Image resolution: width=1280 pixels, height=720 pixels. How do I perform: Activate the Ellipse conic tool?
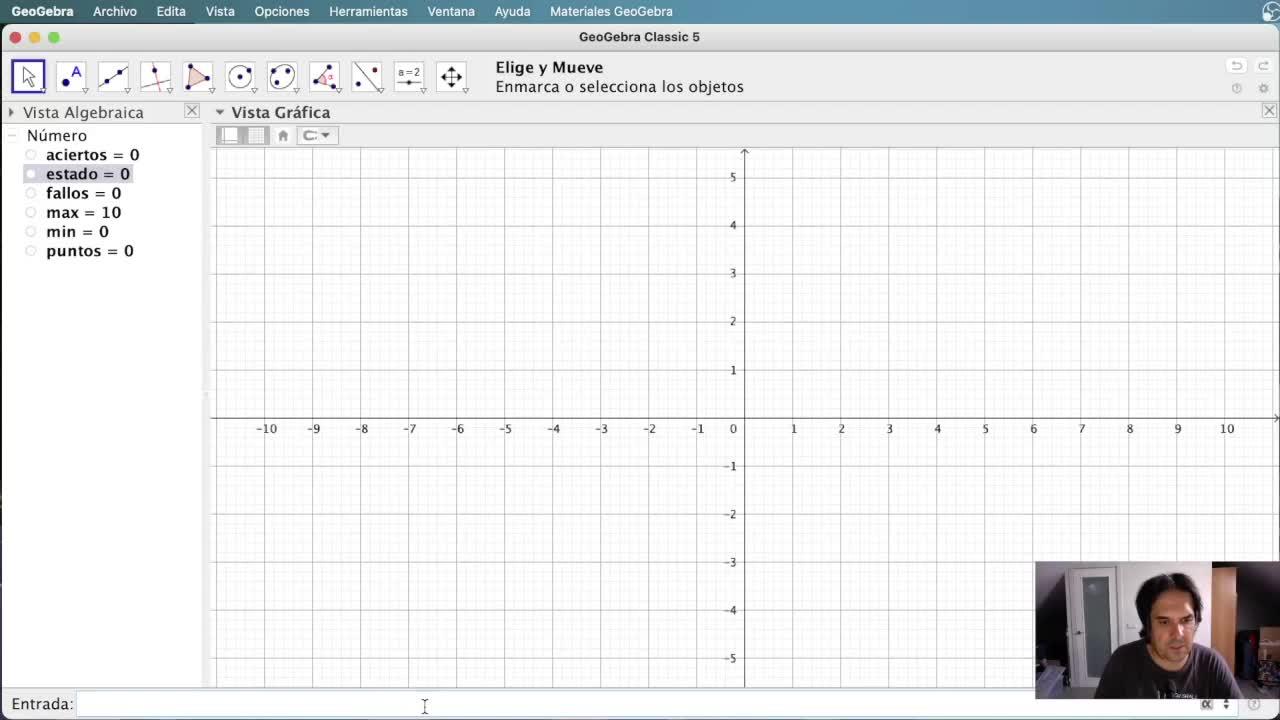pyautogui.click(x=282, y=77)
